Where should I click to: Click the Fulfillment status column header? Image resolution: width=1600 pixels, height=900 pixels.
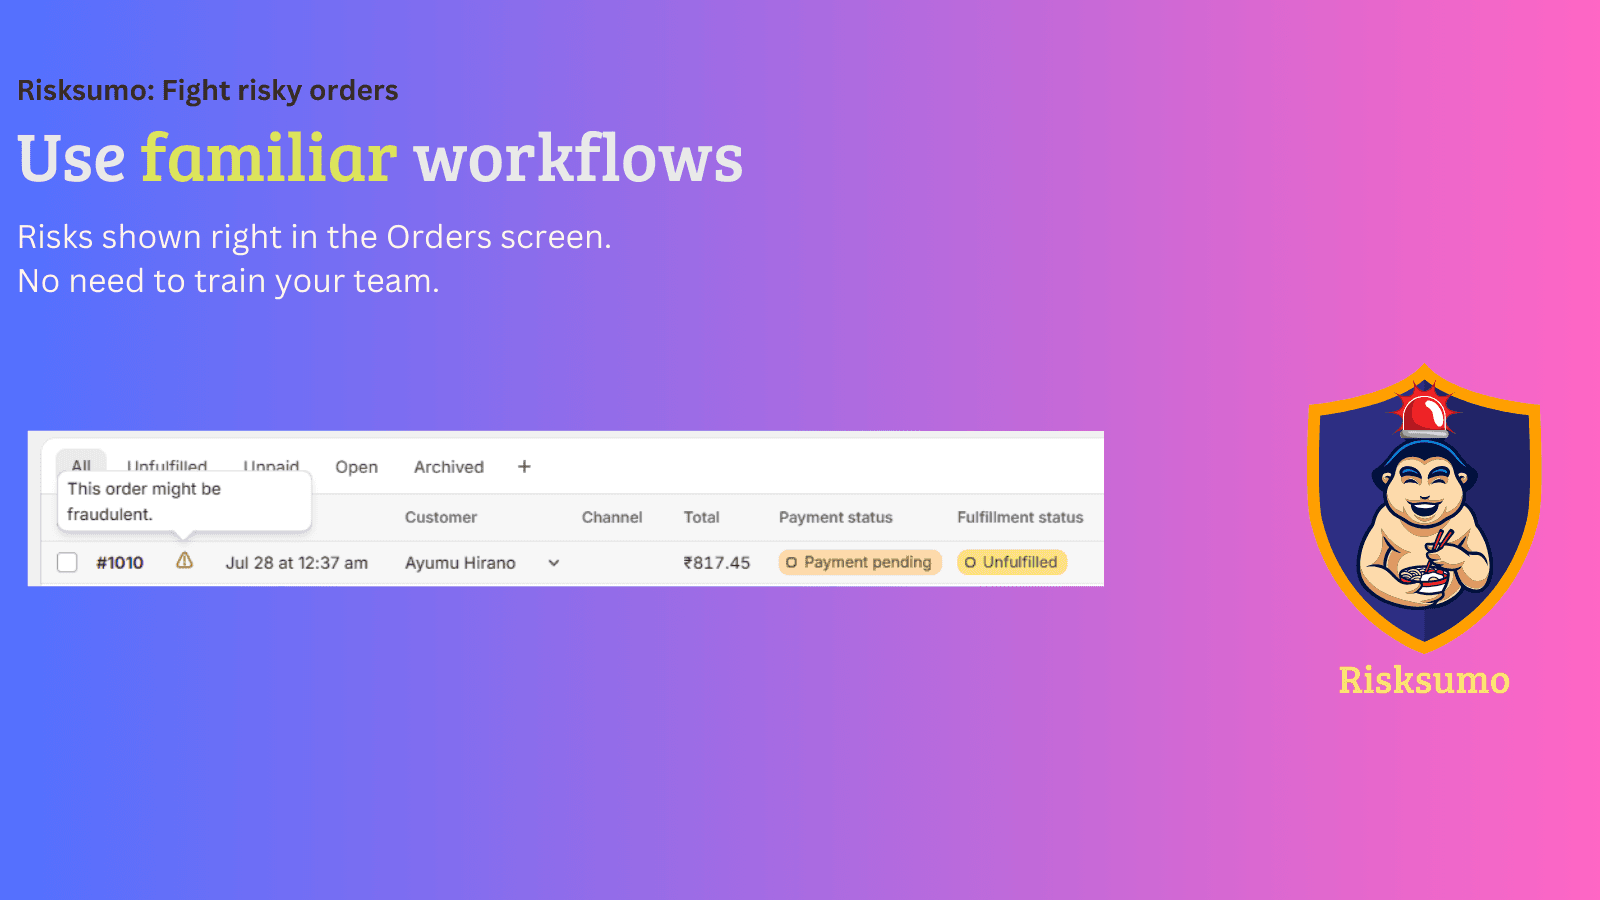tap(1019, 517)
